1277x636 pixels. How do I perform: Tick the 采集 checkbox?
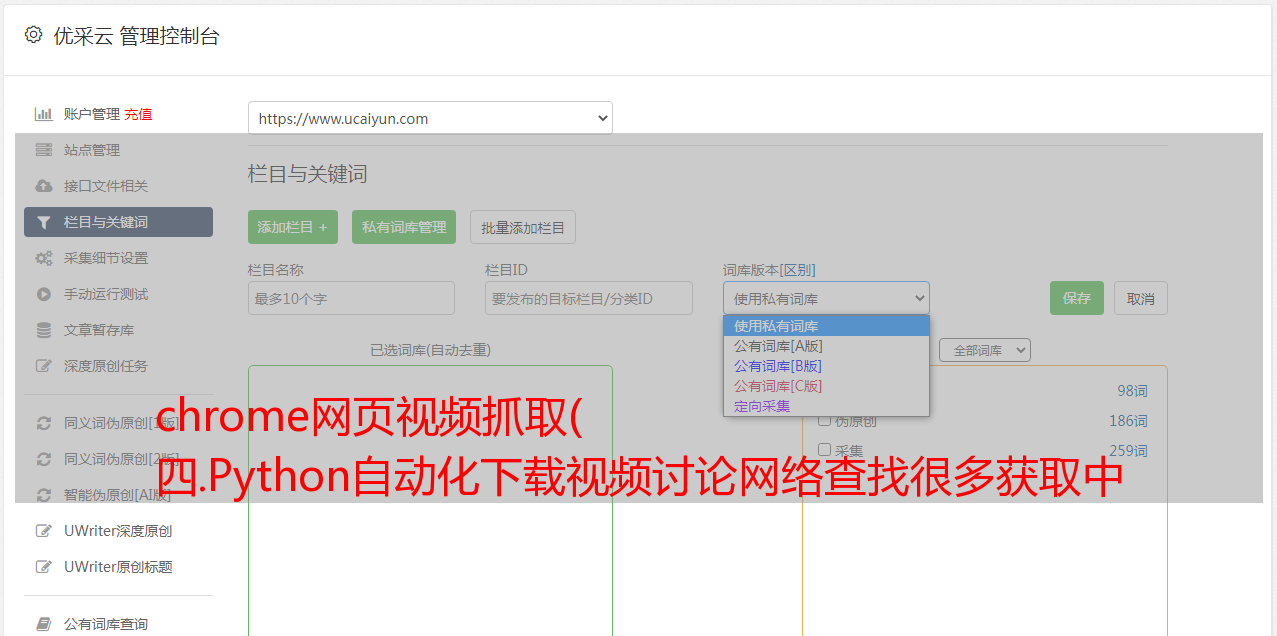tap(825, 449)
